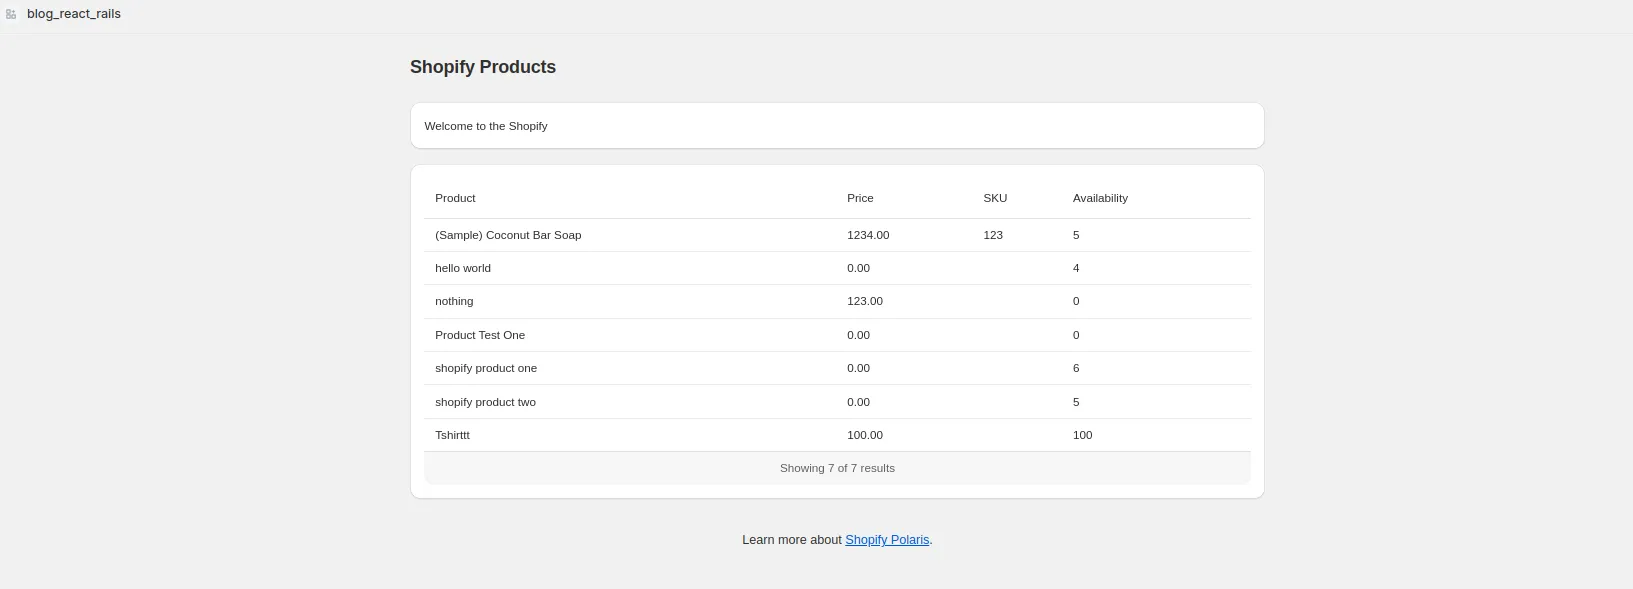Click the Learn more about text
The image size is (1633, 589).
pyautogui.click(x=792, y=540)
